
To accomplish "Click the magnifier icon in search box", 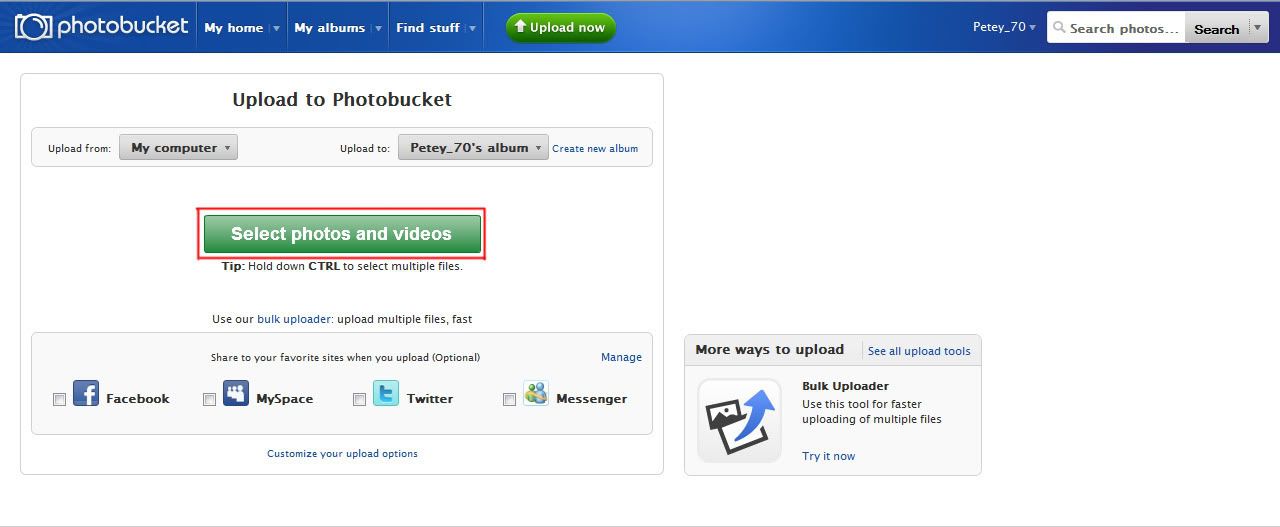I will 1059,28.
